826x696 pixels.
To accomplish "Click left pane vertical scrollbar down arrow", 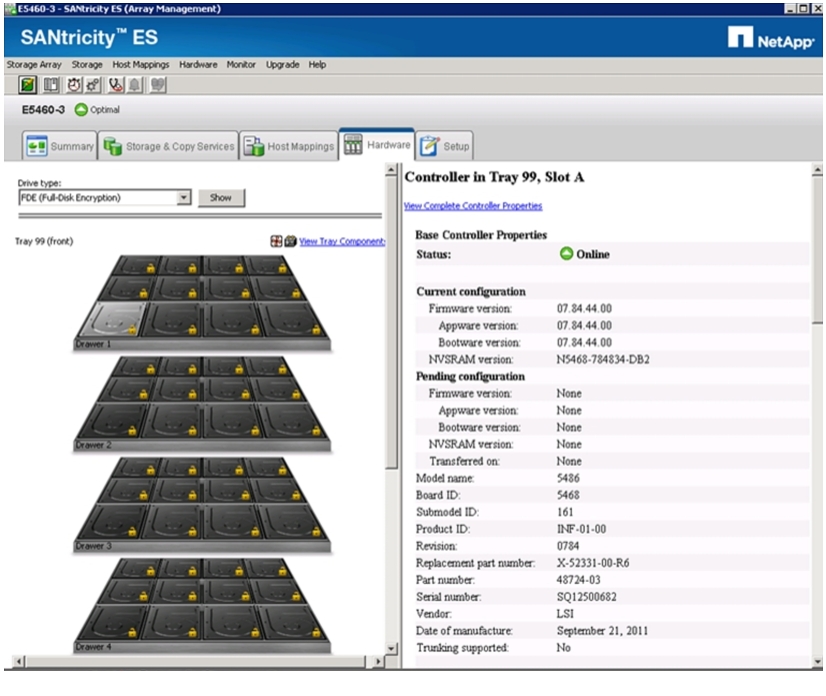I will [x=391, y=649].
